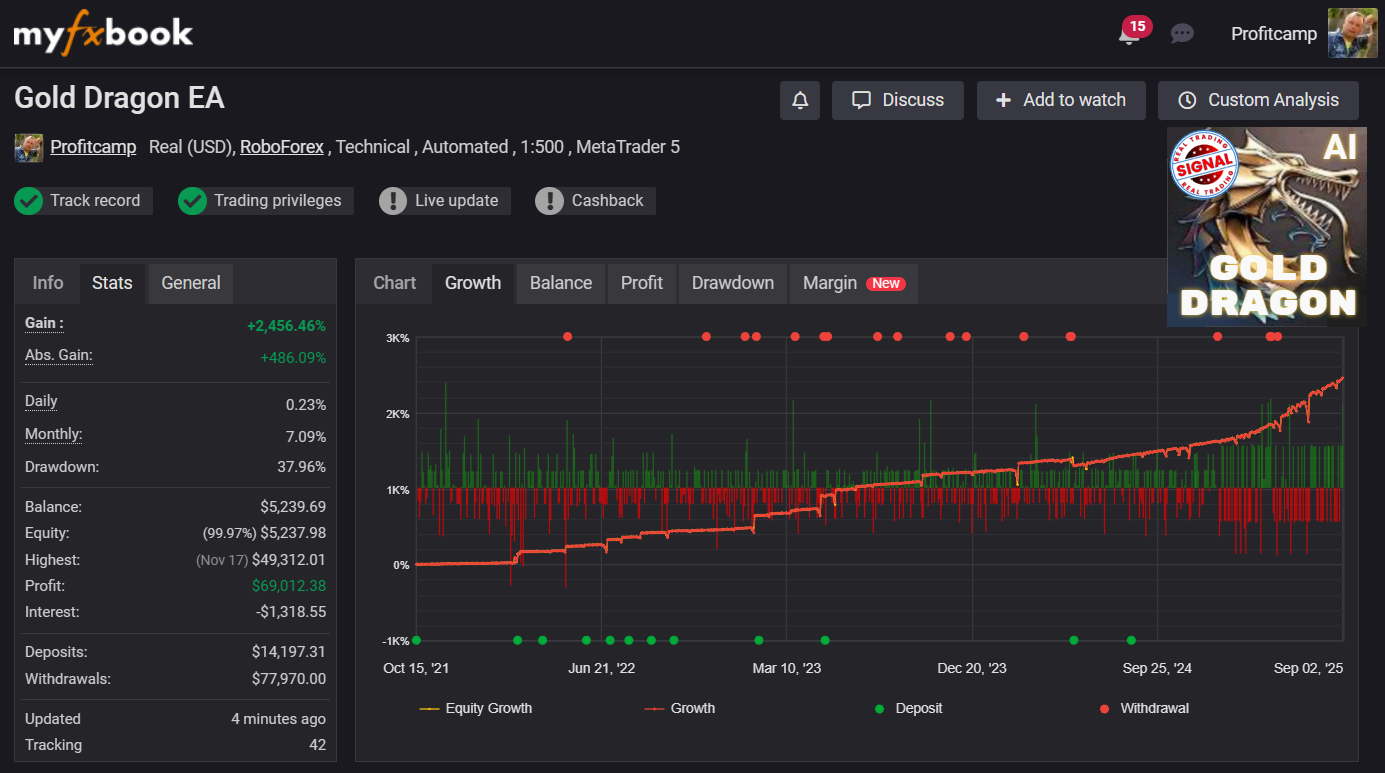Open the Profitcamp username in the header
The width and height of the screenshot is (1385, 773).
1274,34
